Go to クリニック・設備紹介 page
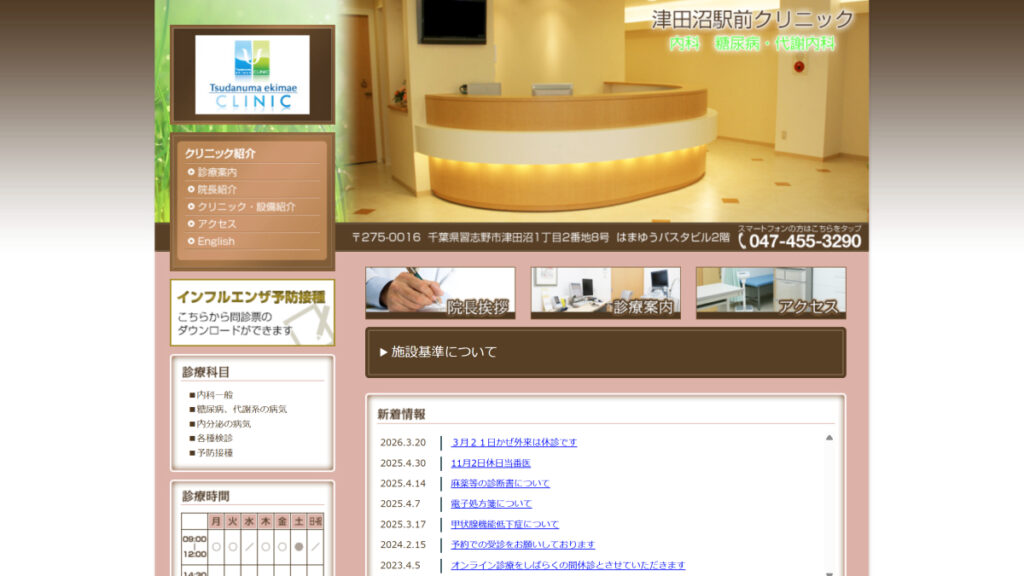This screenshot has height=576, width=1024. click(x=246, y=207)
